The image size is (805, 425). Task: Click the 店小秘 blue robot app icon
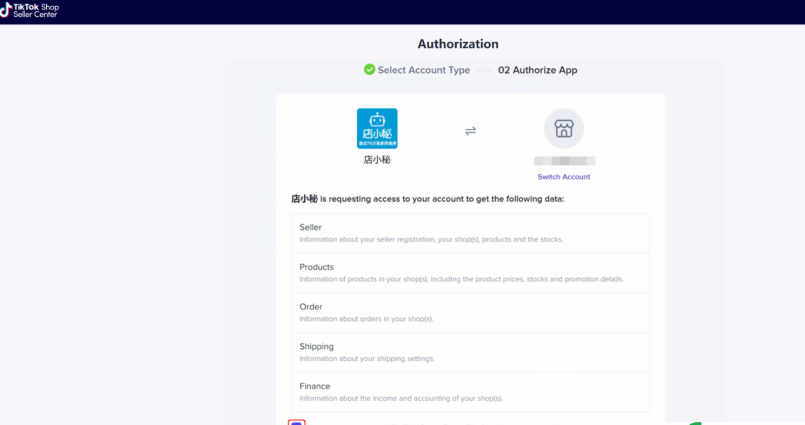click(x=377, y=128)
